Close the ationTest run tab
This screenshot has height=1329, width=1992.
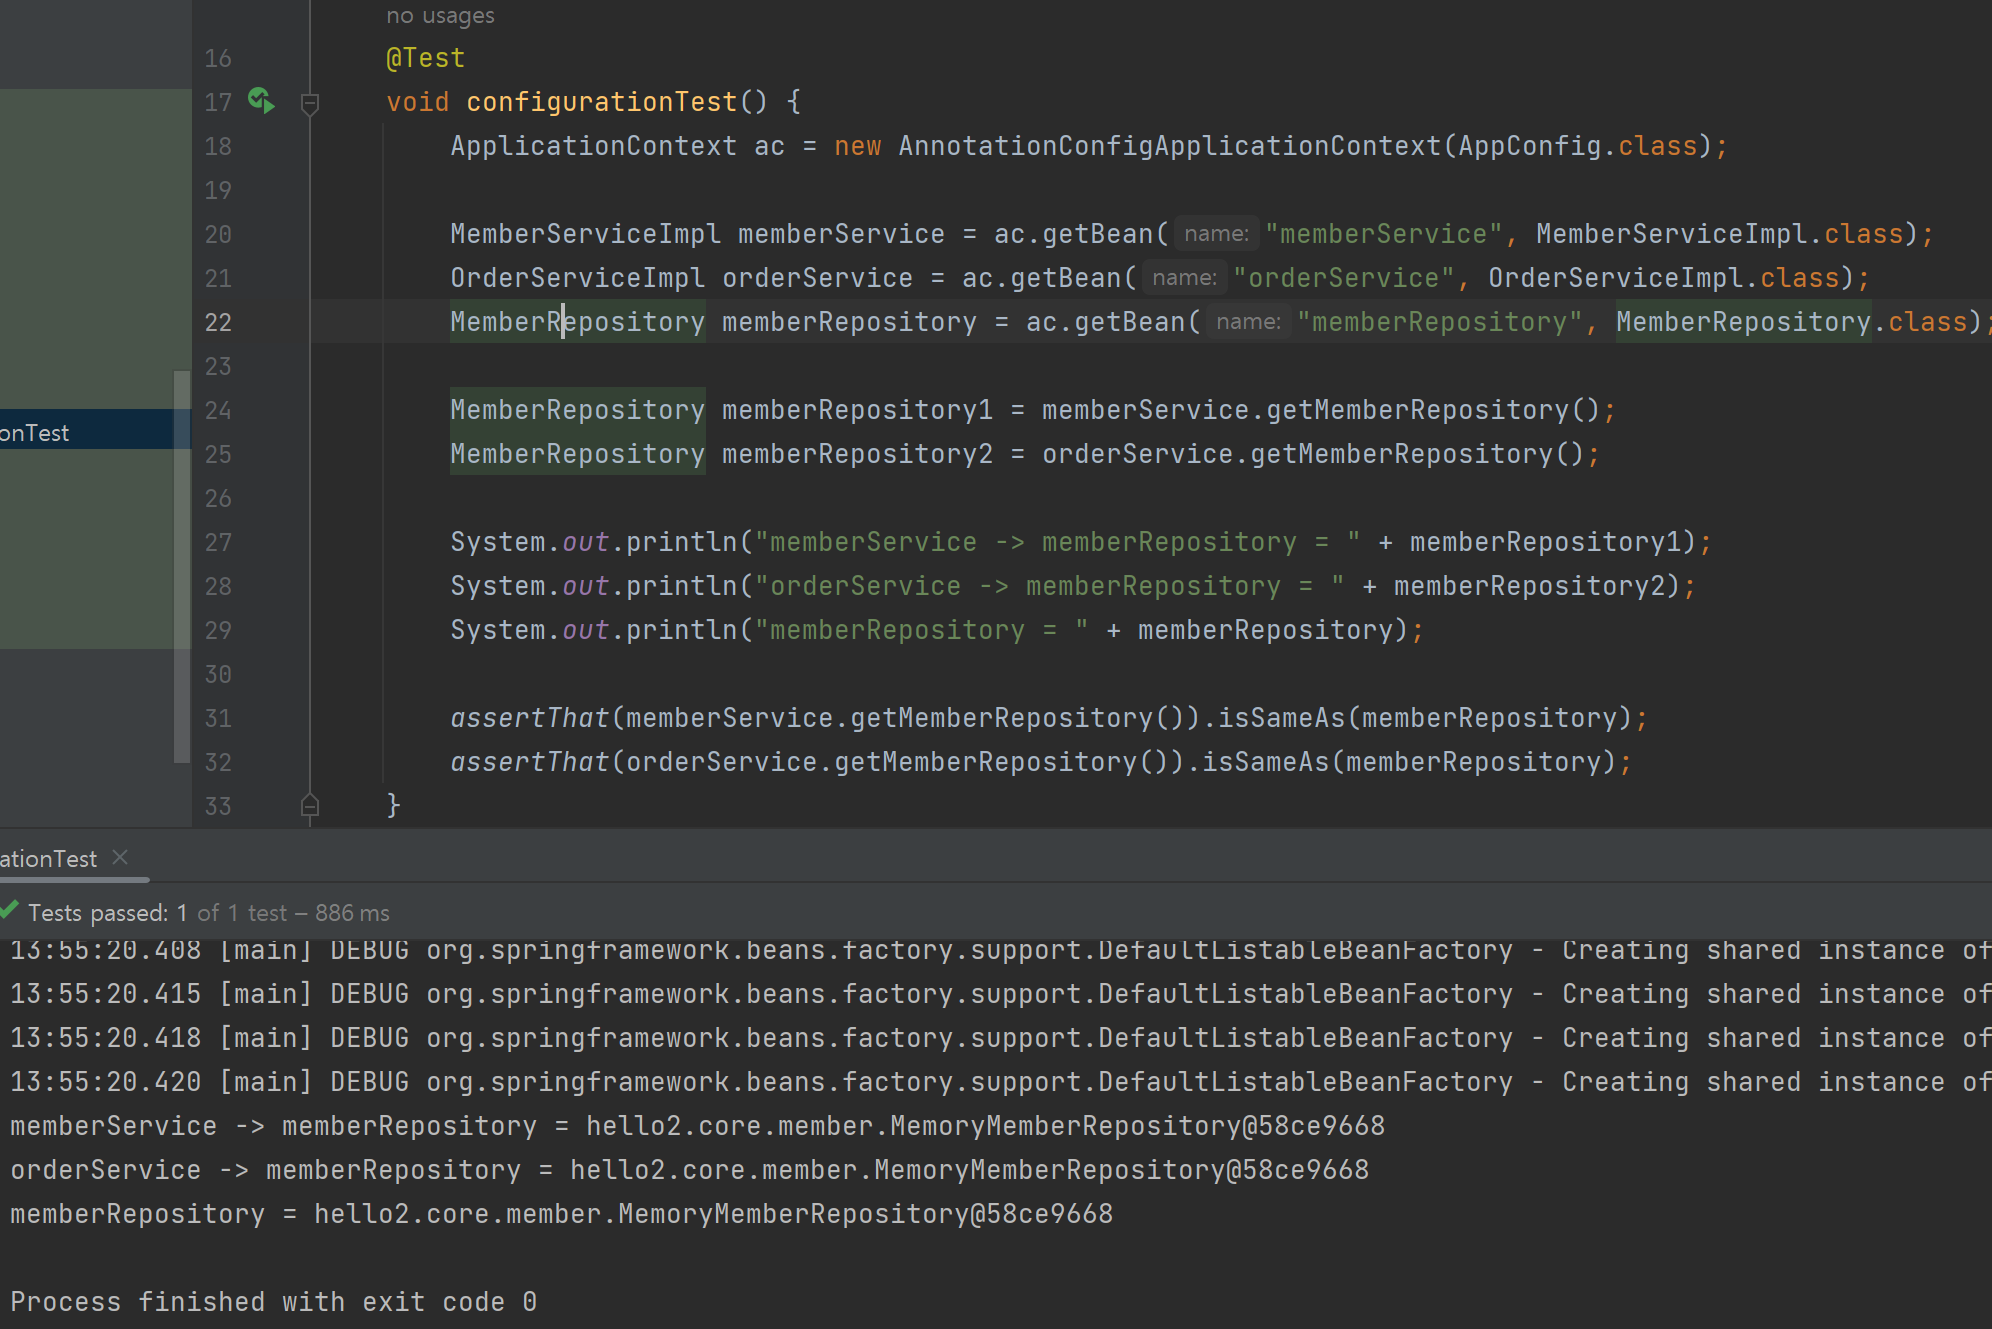coord(121,858)
